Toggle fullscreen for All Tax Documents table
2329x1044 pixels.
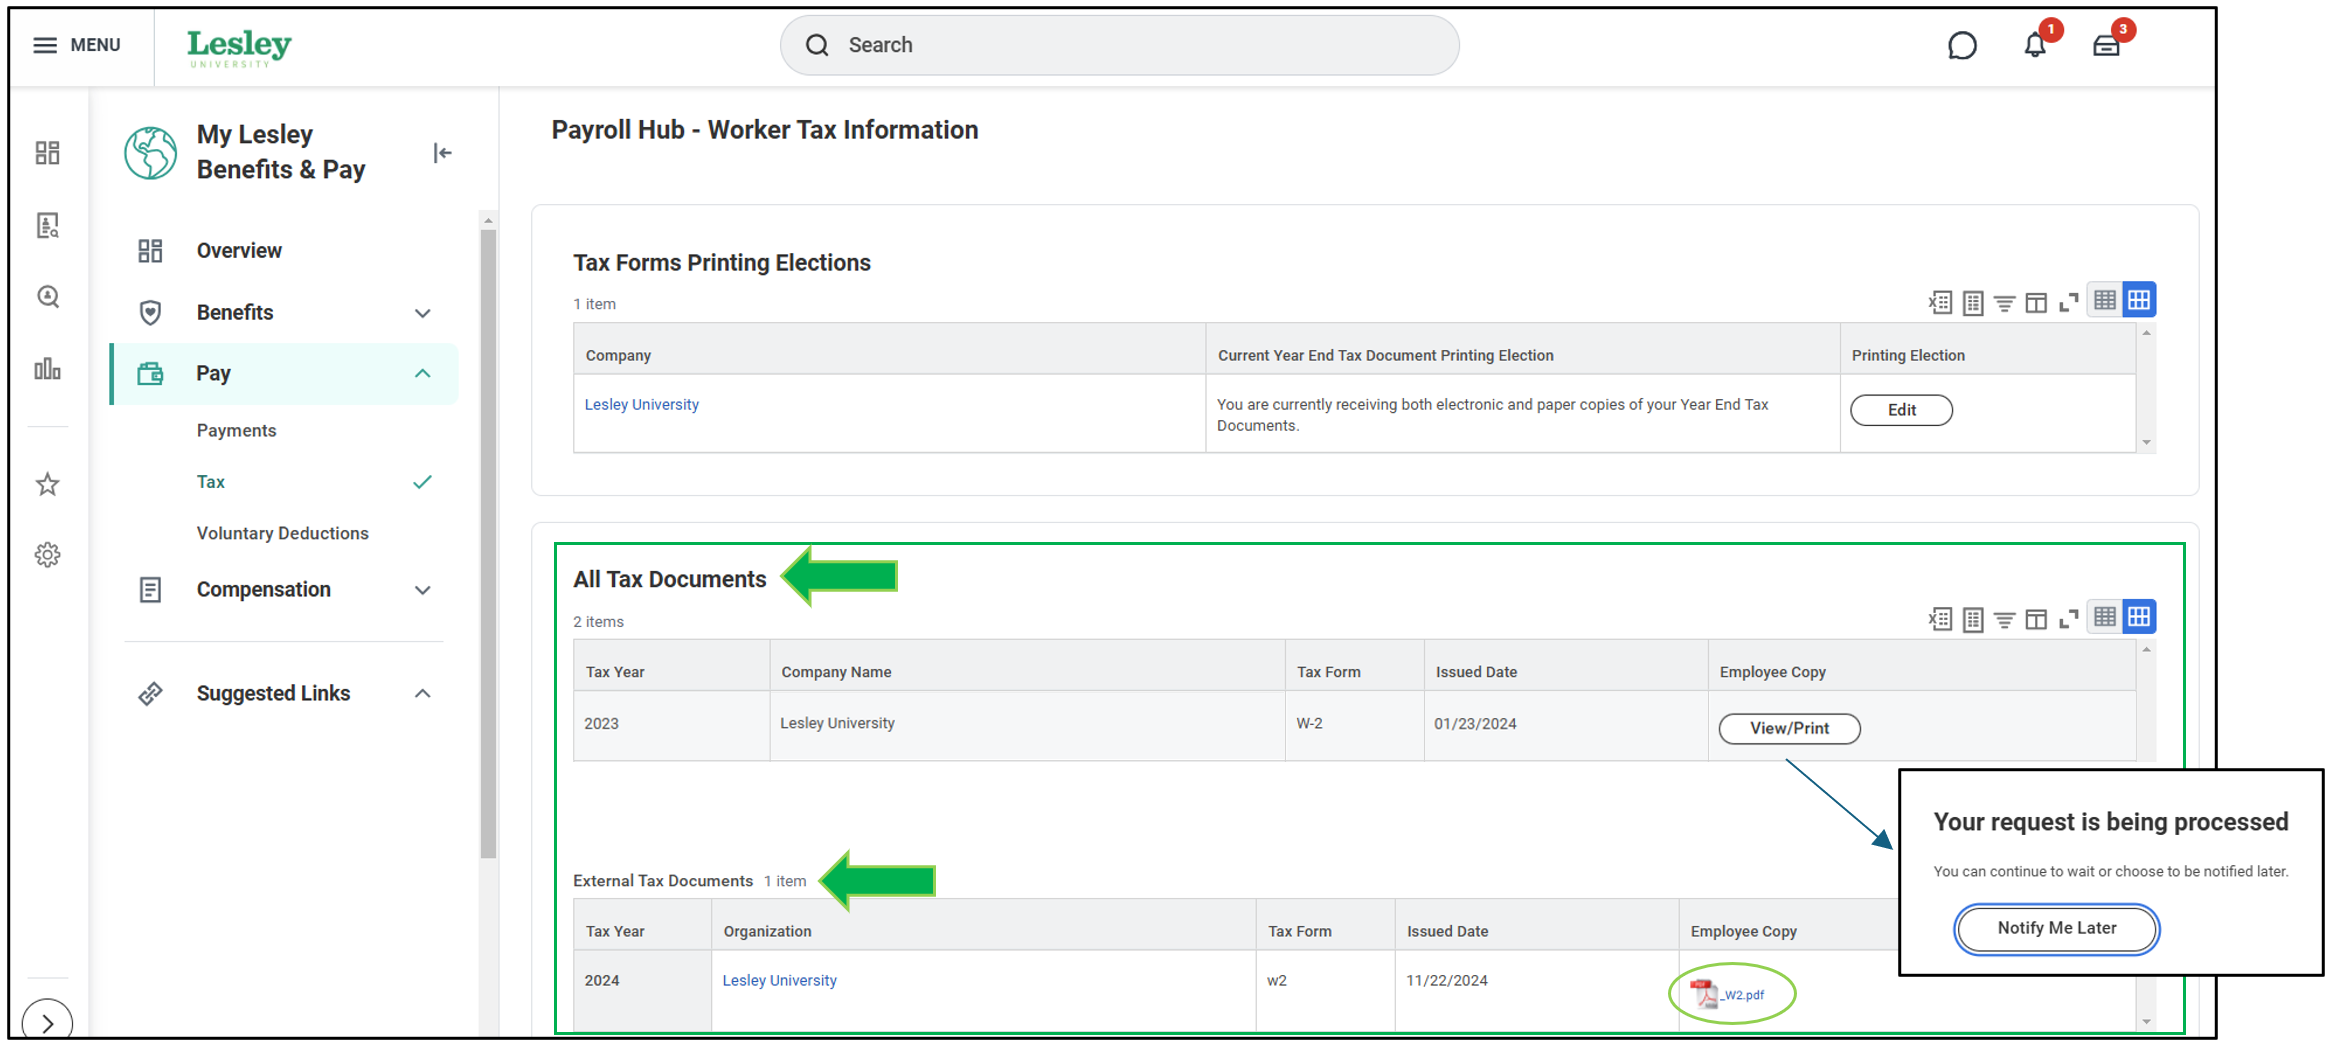click(2068, 619)
